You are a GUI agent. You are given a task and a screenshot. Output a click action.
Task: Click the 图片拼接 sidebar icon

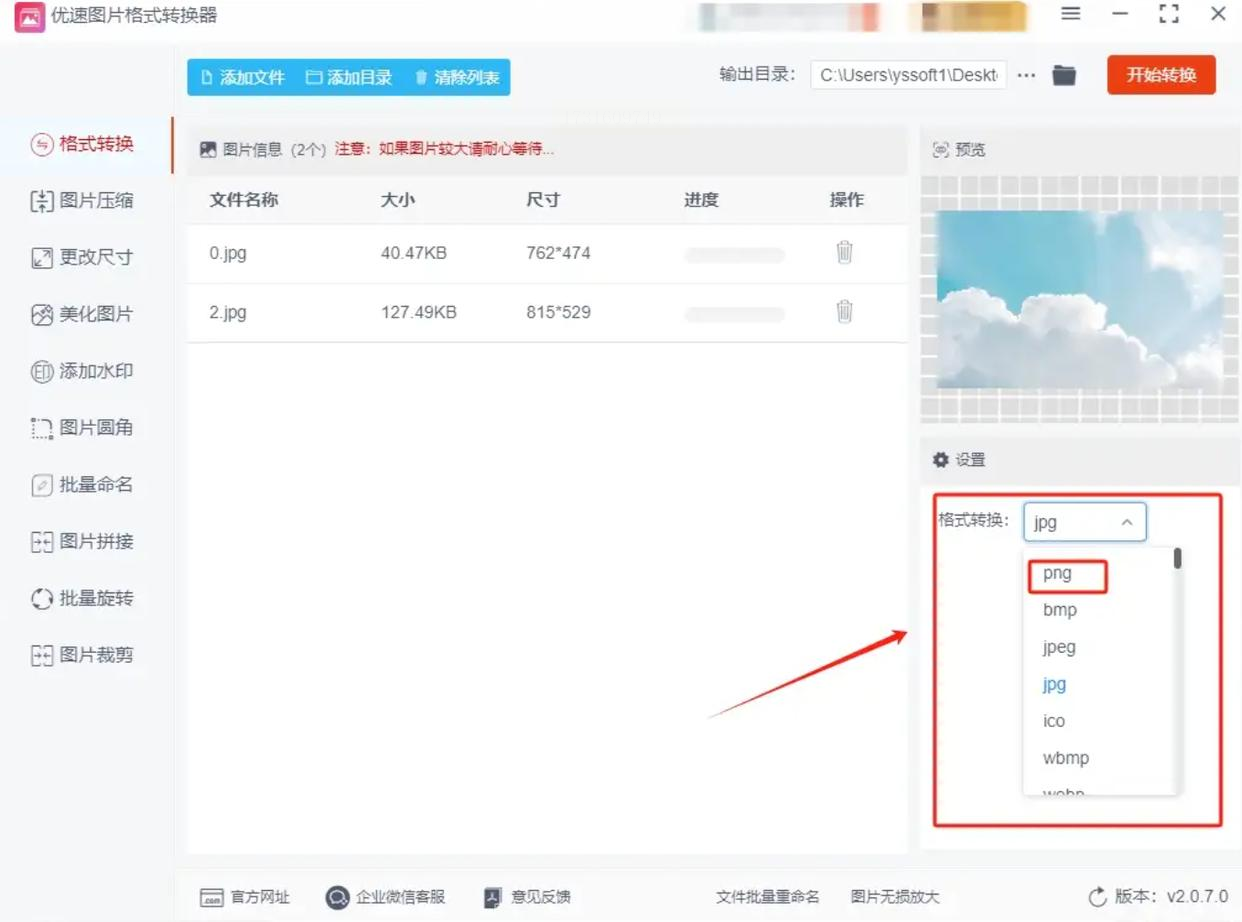tap(42, 543)
